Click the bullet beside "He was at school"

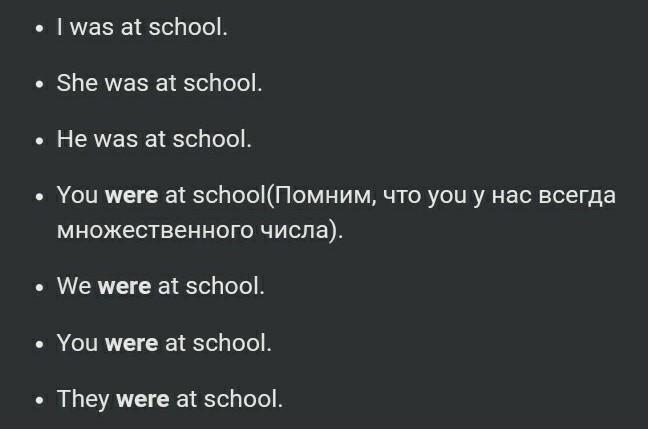tap(39, 141)
